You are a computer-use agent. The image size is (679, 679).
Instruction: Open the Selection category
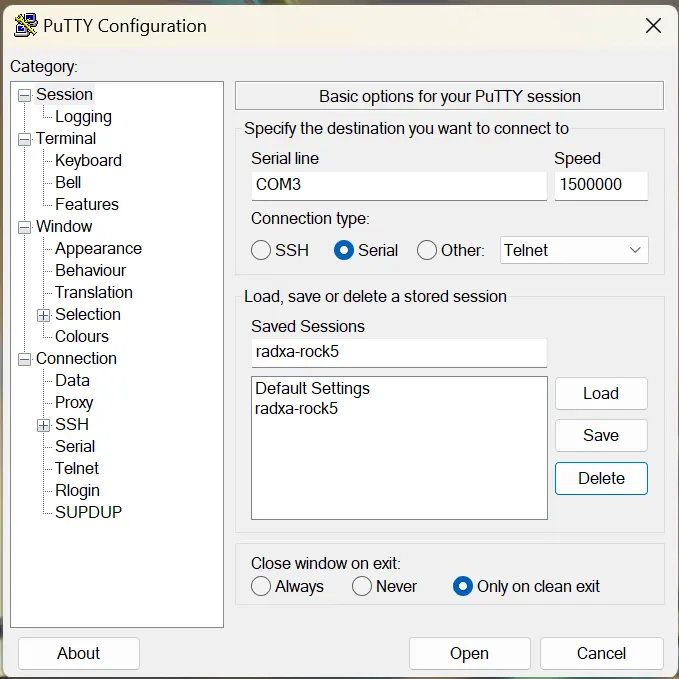pos(88,314)
